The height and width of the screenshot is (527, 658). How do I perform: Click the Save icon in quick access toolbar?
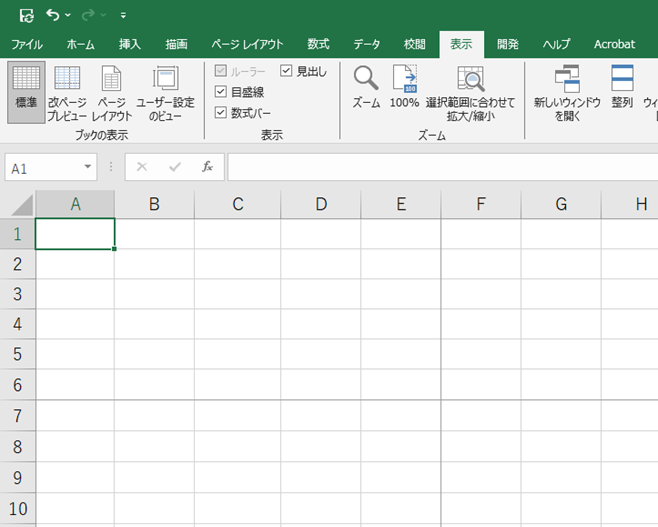point(27,15)
